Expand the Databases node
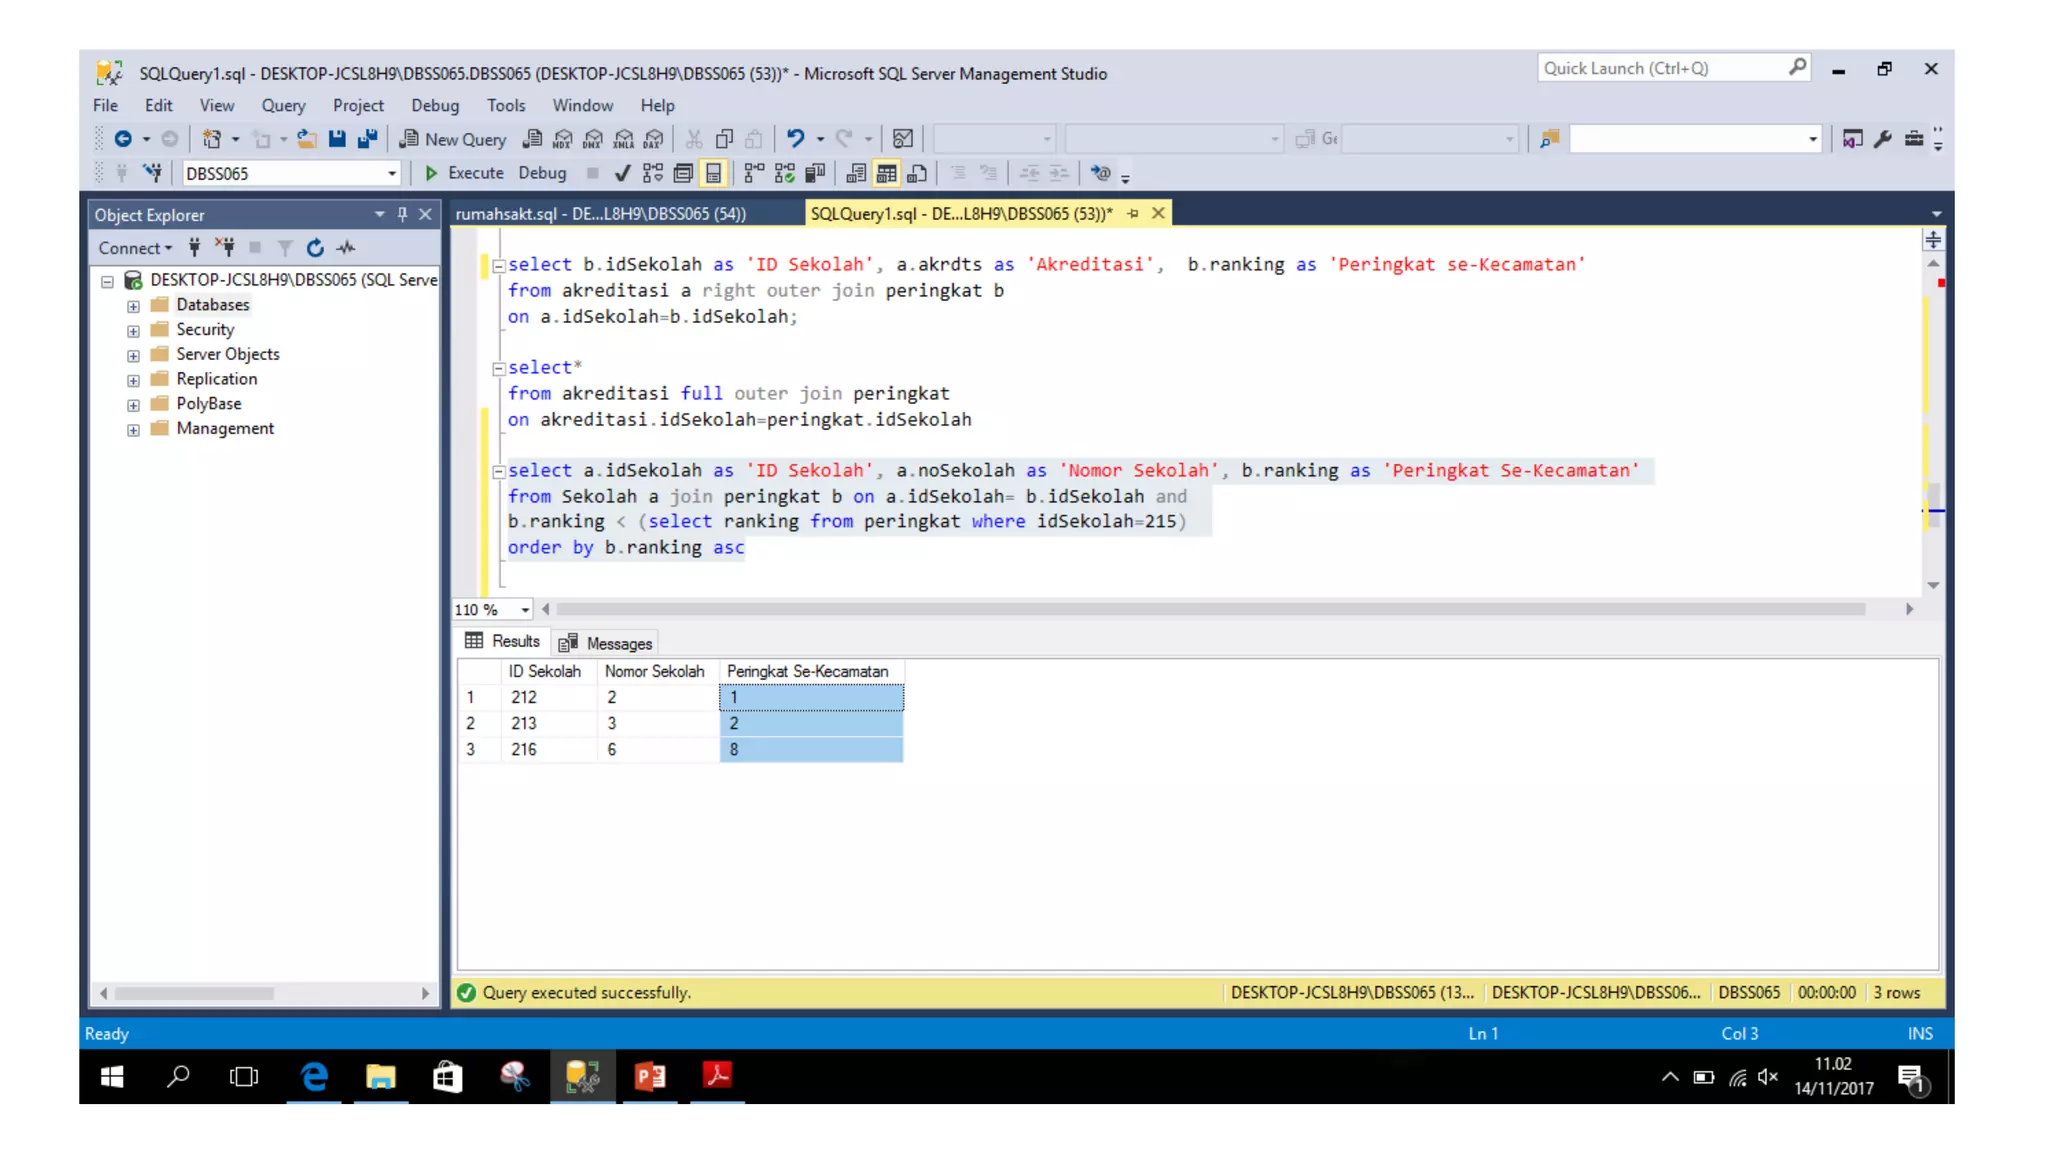Screen dimensions: 2048x1152 pos(133,305)
